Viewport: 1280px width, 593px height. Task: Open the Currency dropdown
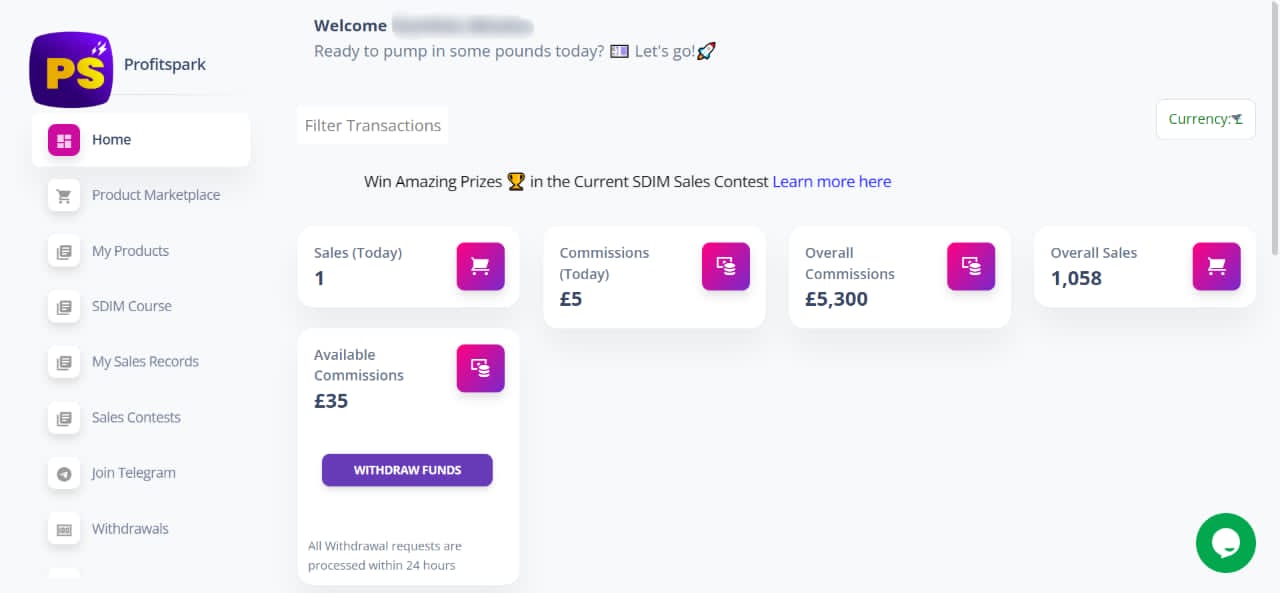[1205, 119]
